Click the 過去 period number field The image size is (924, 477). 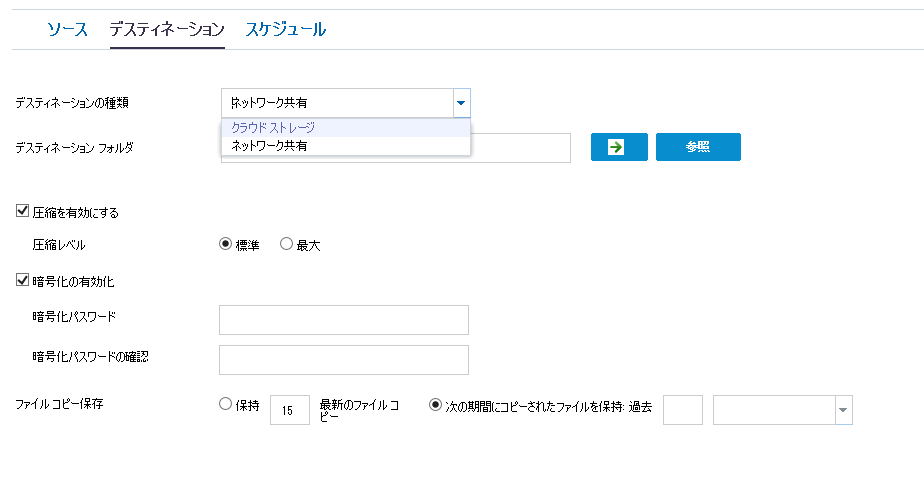point(683,410)
